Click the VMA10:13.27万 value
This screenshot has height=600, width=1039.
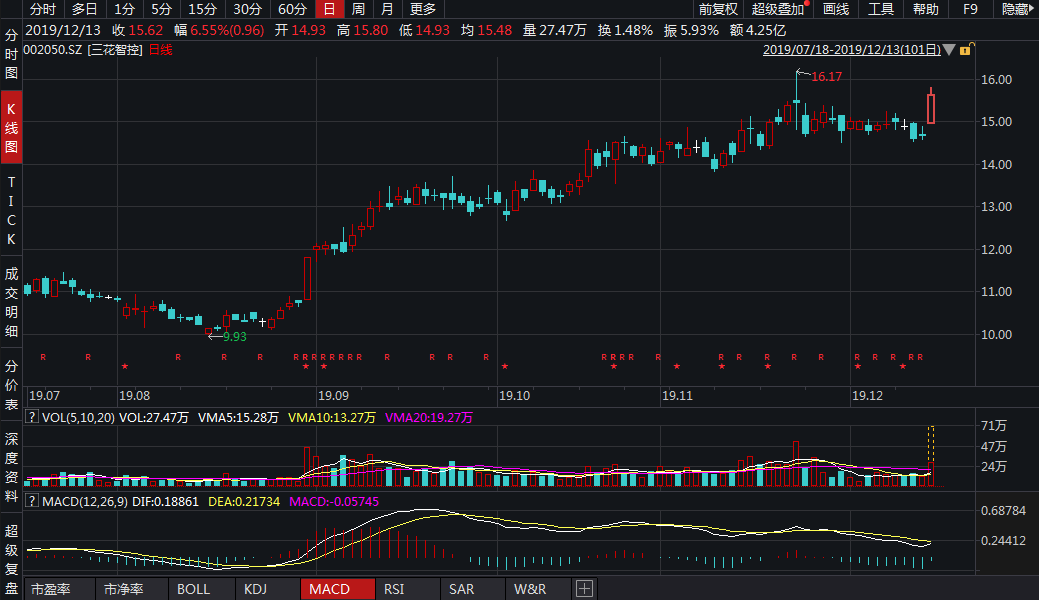[332, 417]
